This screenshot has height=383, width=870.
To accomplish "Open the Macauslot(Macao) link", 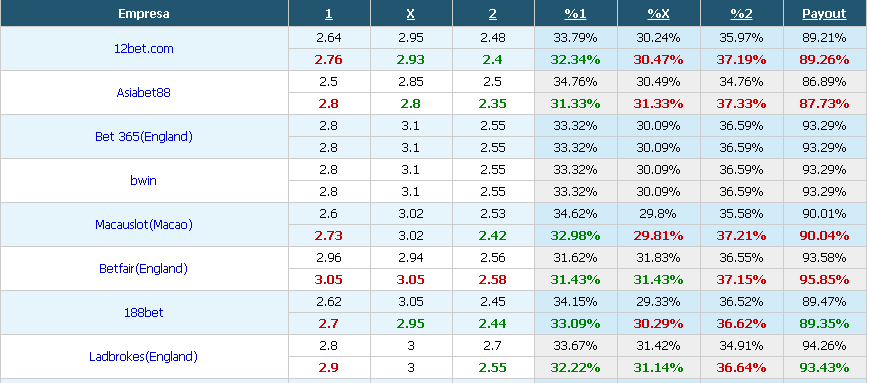I will click(x=144, y=225).
